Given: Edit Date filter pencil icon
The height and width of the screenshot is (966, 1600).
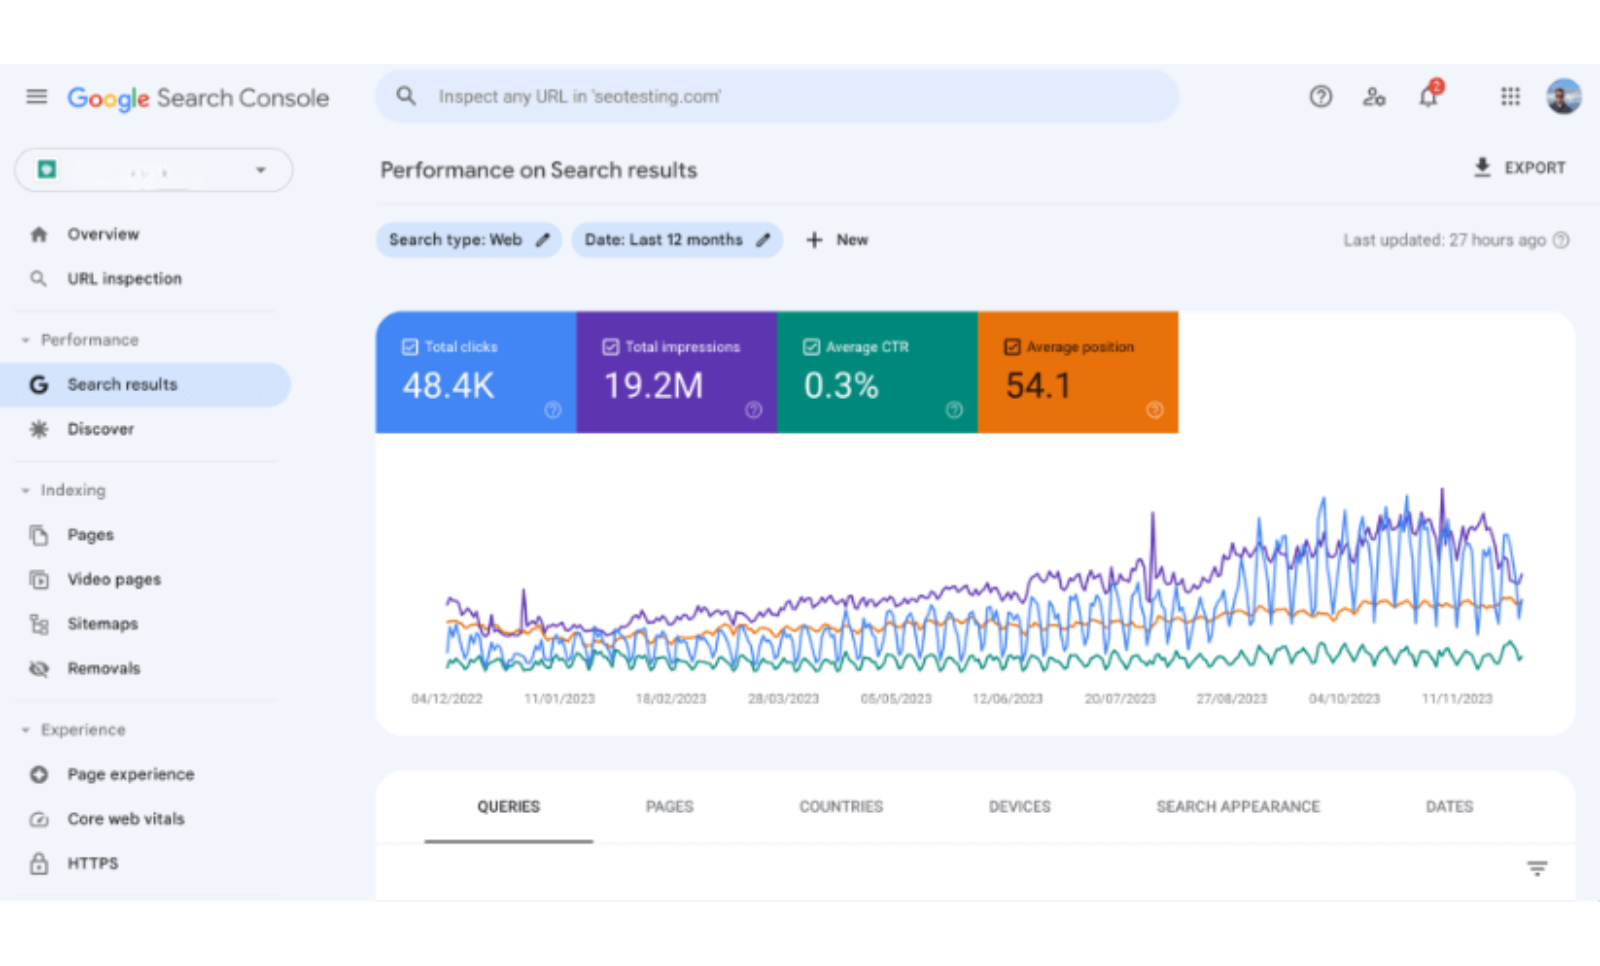Looking at the screenshot, I should (763, 240).
